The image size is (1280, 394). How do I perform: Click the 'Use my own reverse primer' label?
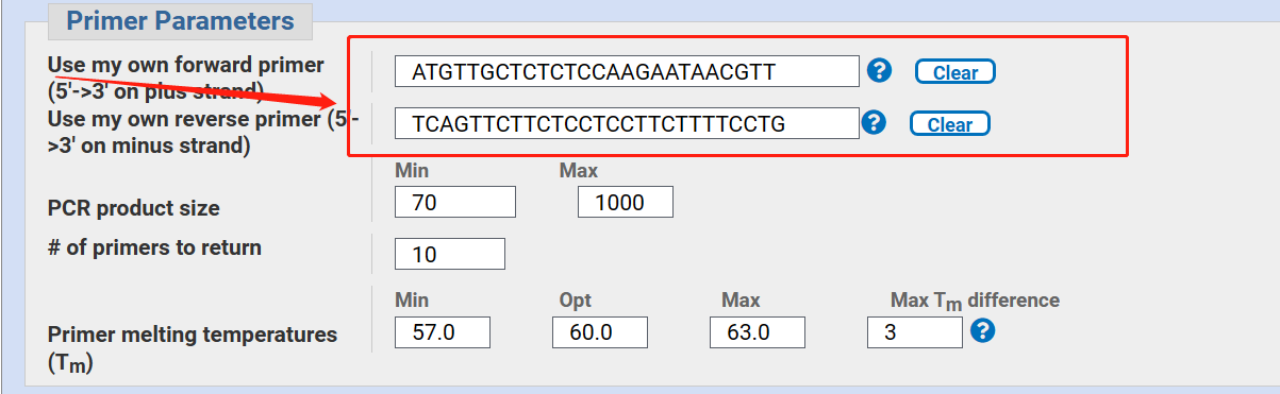[x=203, y=132]
